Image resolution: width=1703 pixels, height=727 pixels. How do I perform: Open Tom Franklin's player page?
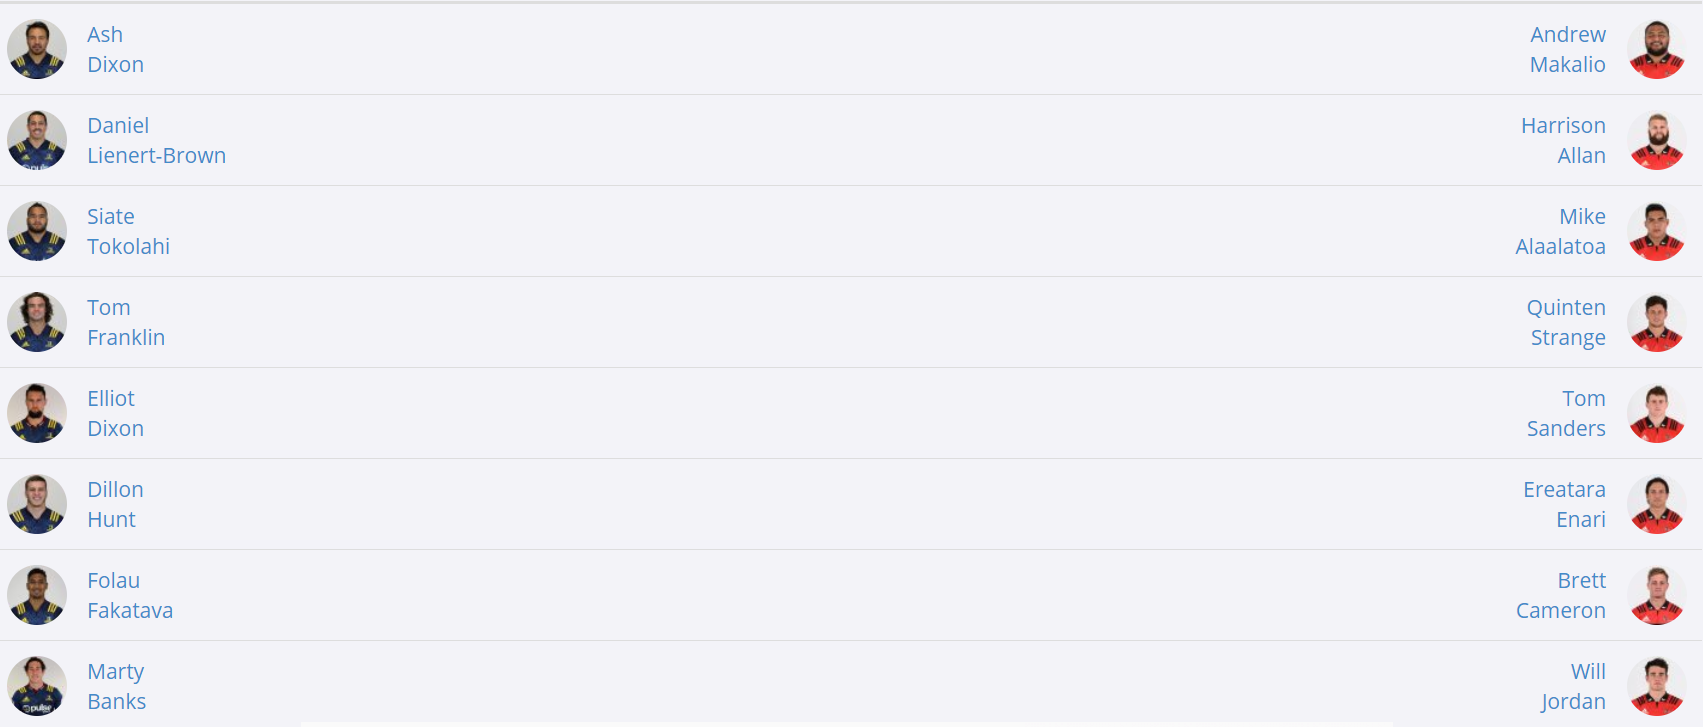[x=125, y=323]
